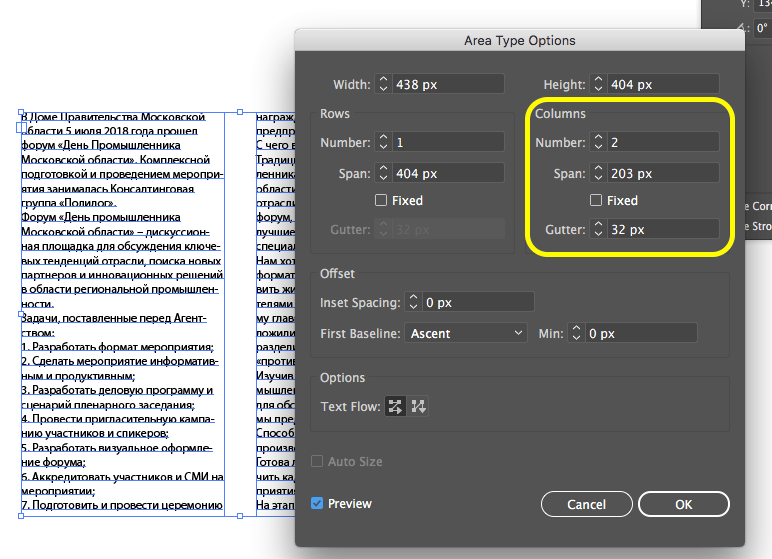This screenshot has height=559, width=772.
Task: Click the Cancel button
Action: [586, 504]
